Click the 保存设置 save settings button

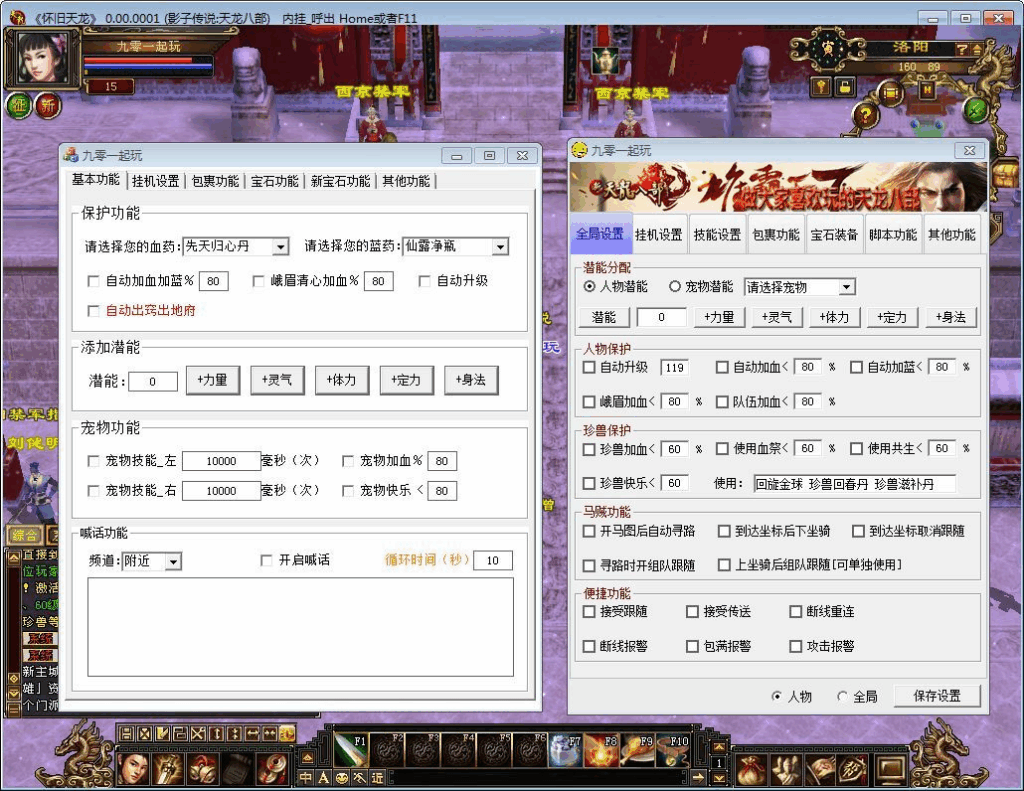tap(936, 695)
